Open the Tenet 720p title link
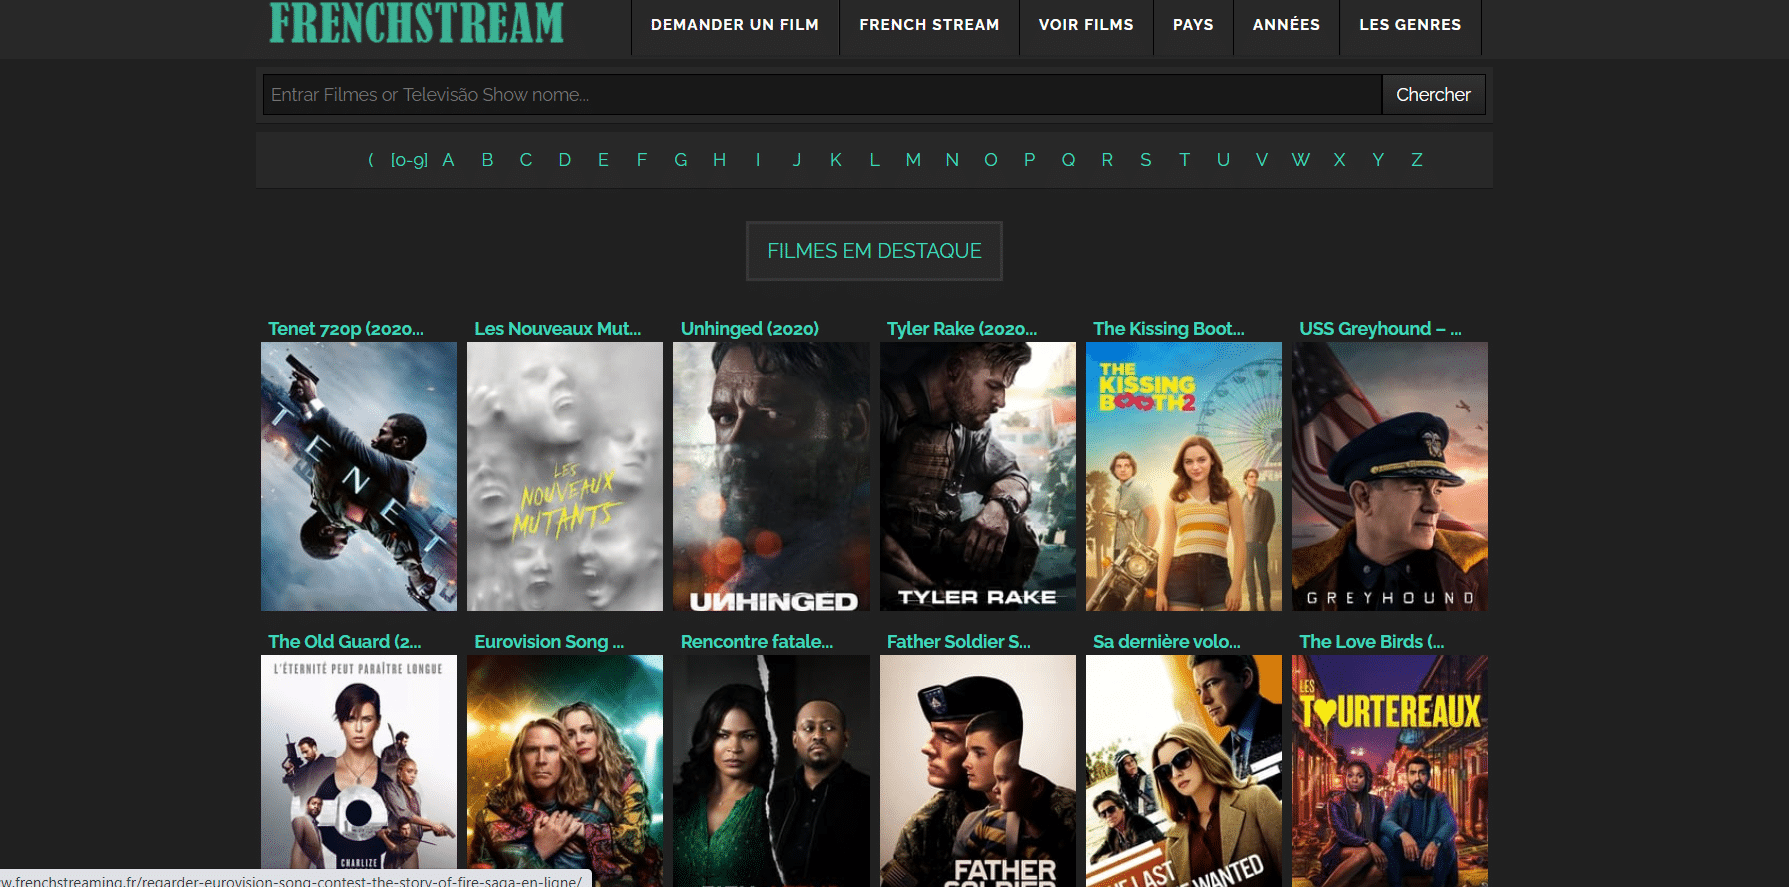 tap(346, 329)
